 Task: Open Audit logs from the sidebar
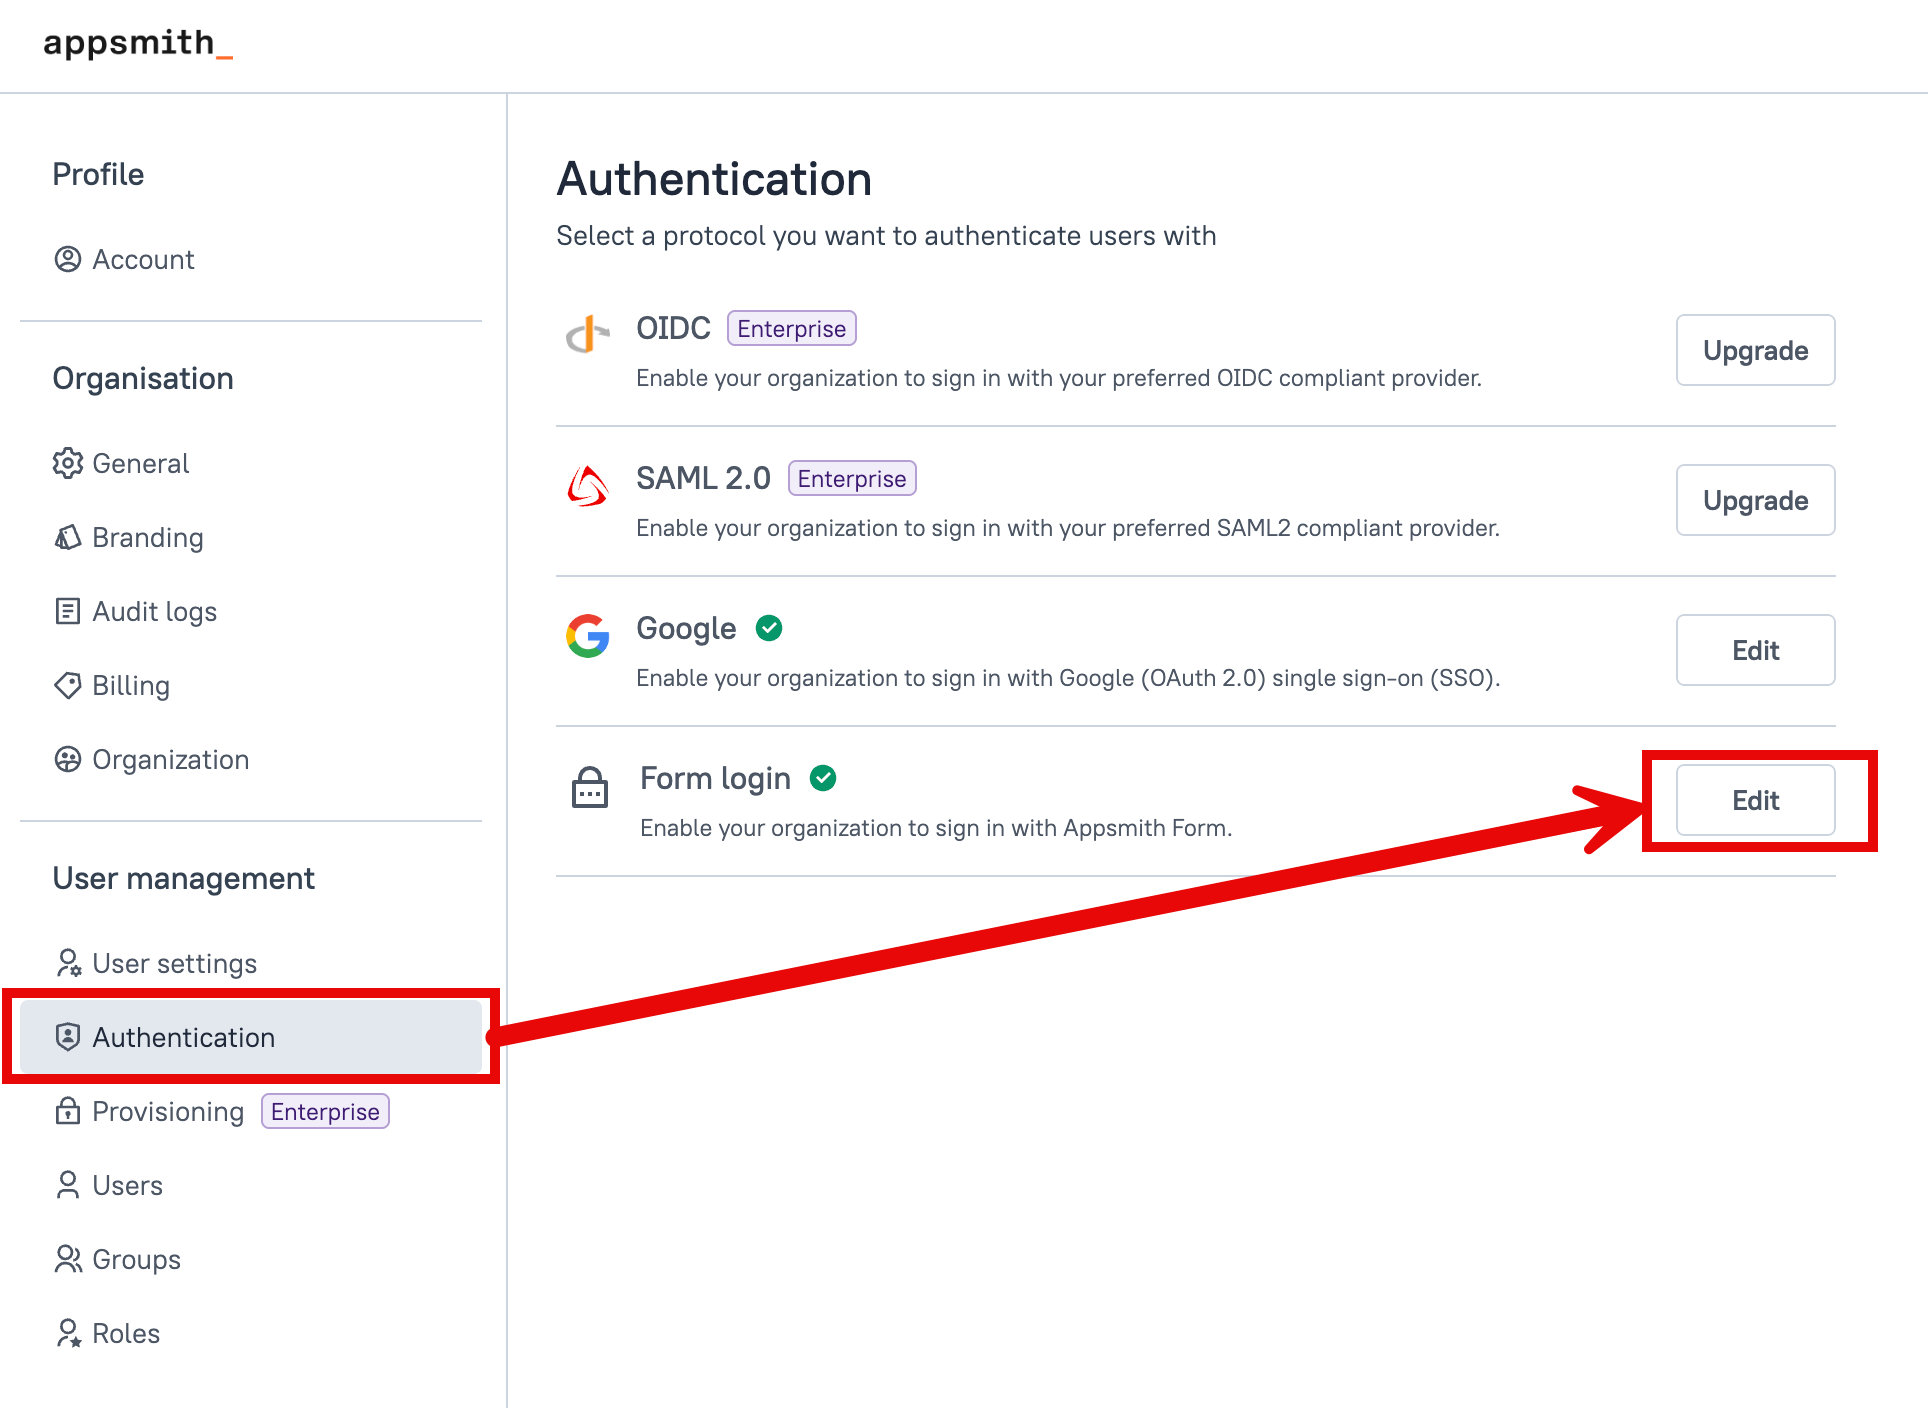click(251, 611)
